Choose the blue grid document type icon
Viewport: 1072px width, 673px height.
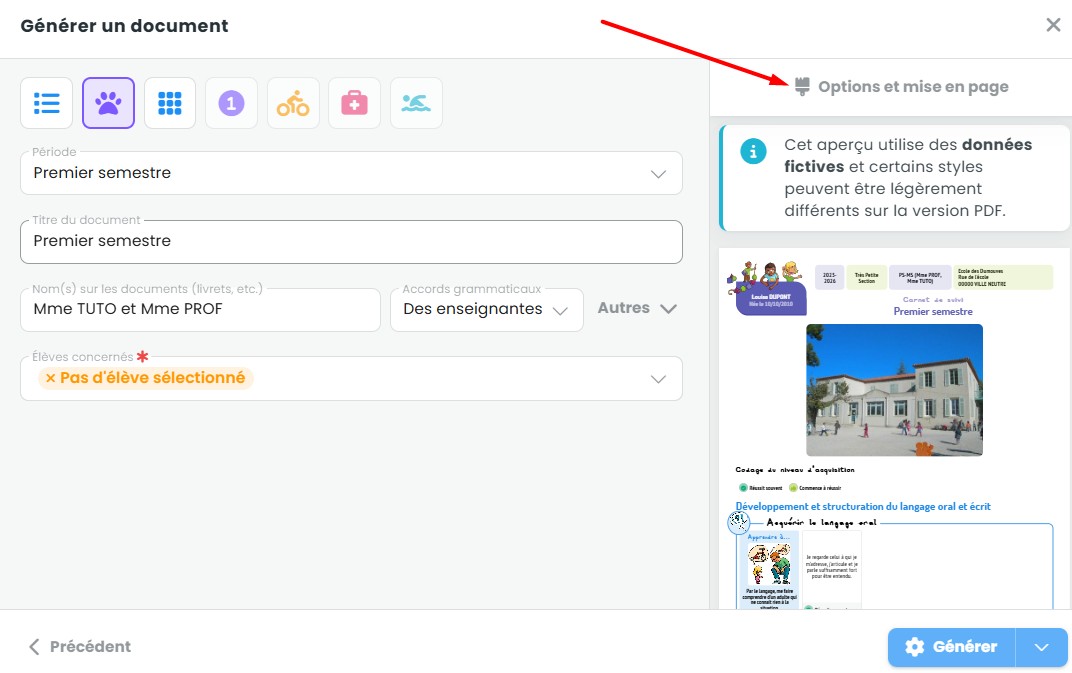pos(170,103)
